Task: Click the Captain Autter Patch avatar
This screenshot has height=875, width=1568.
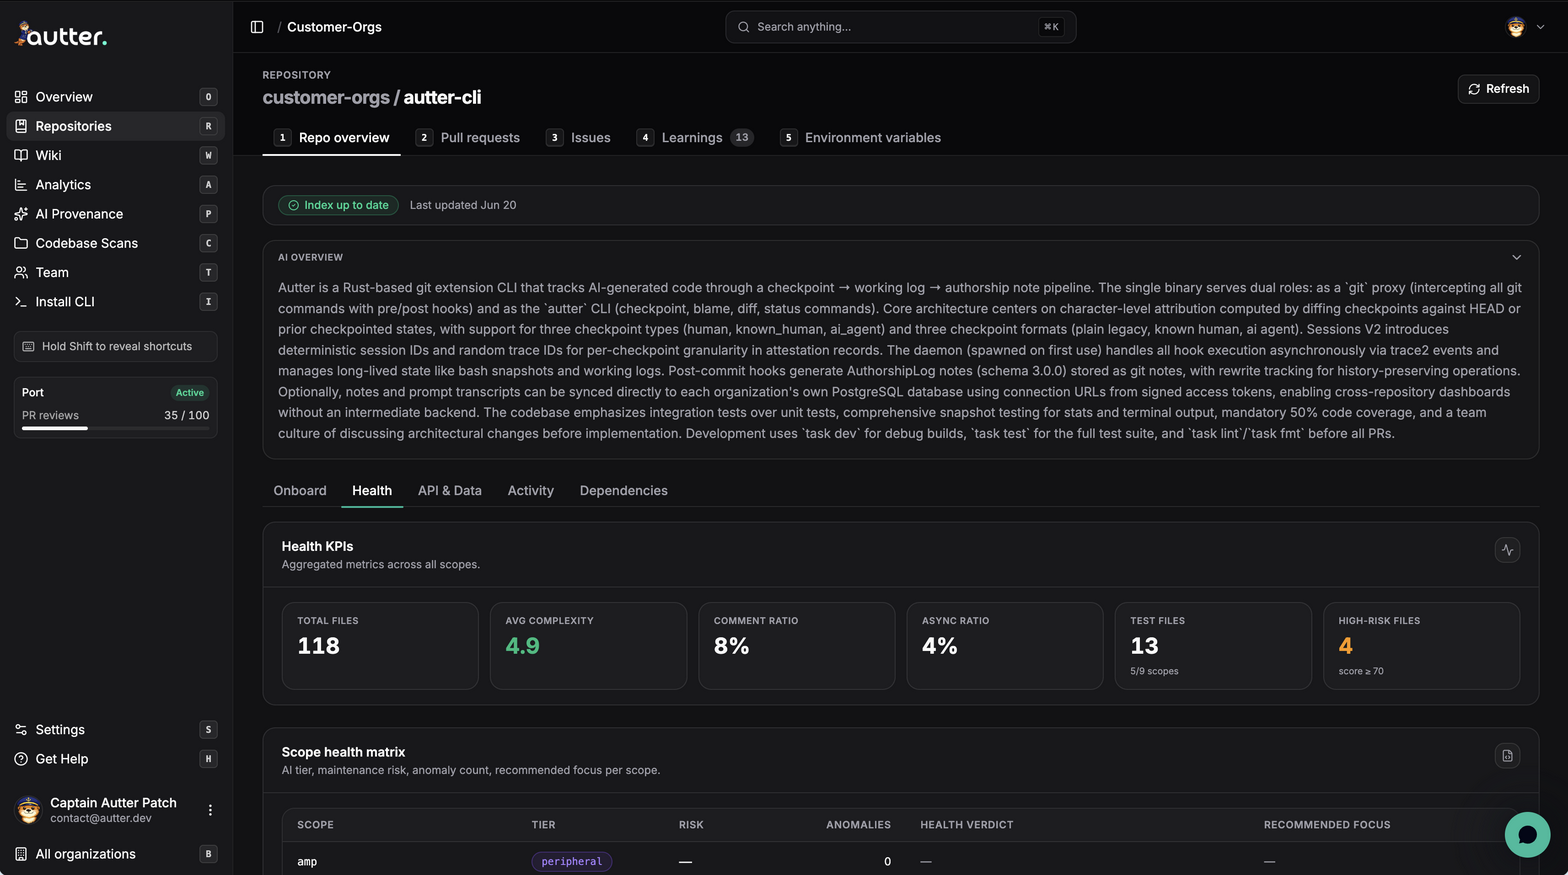Action: click(x=29, y=810)
